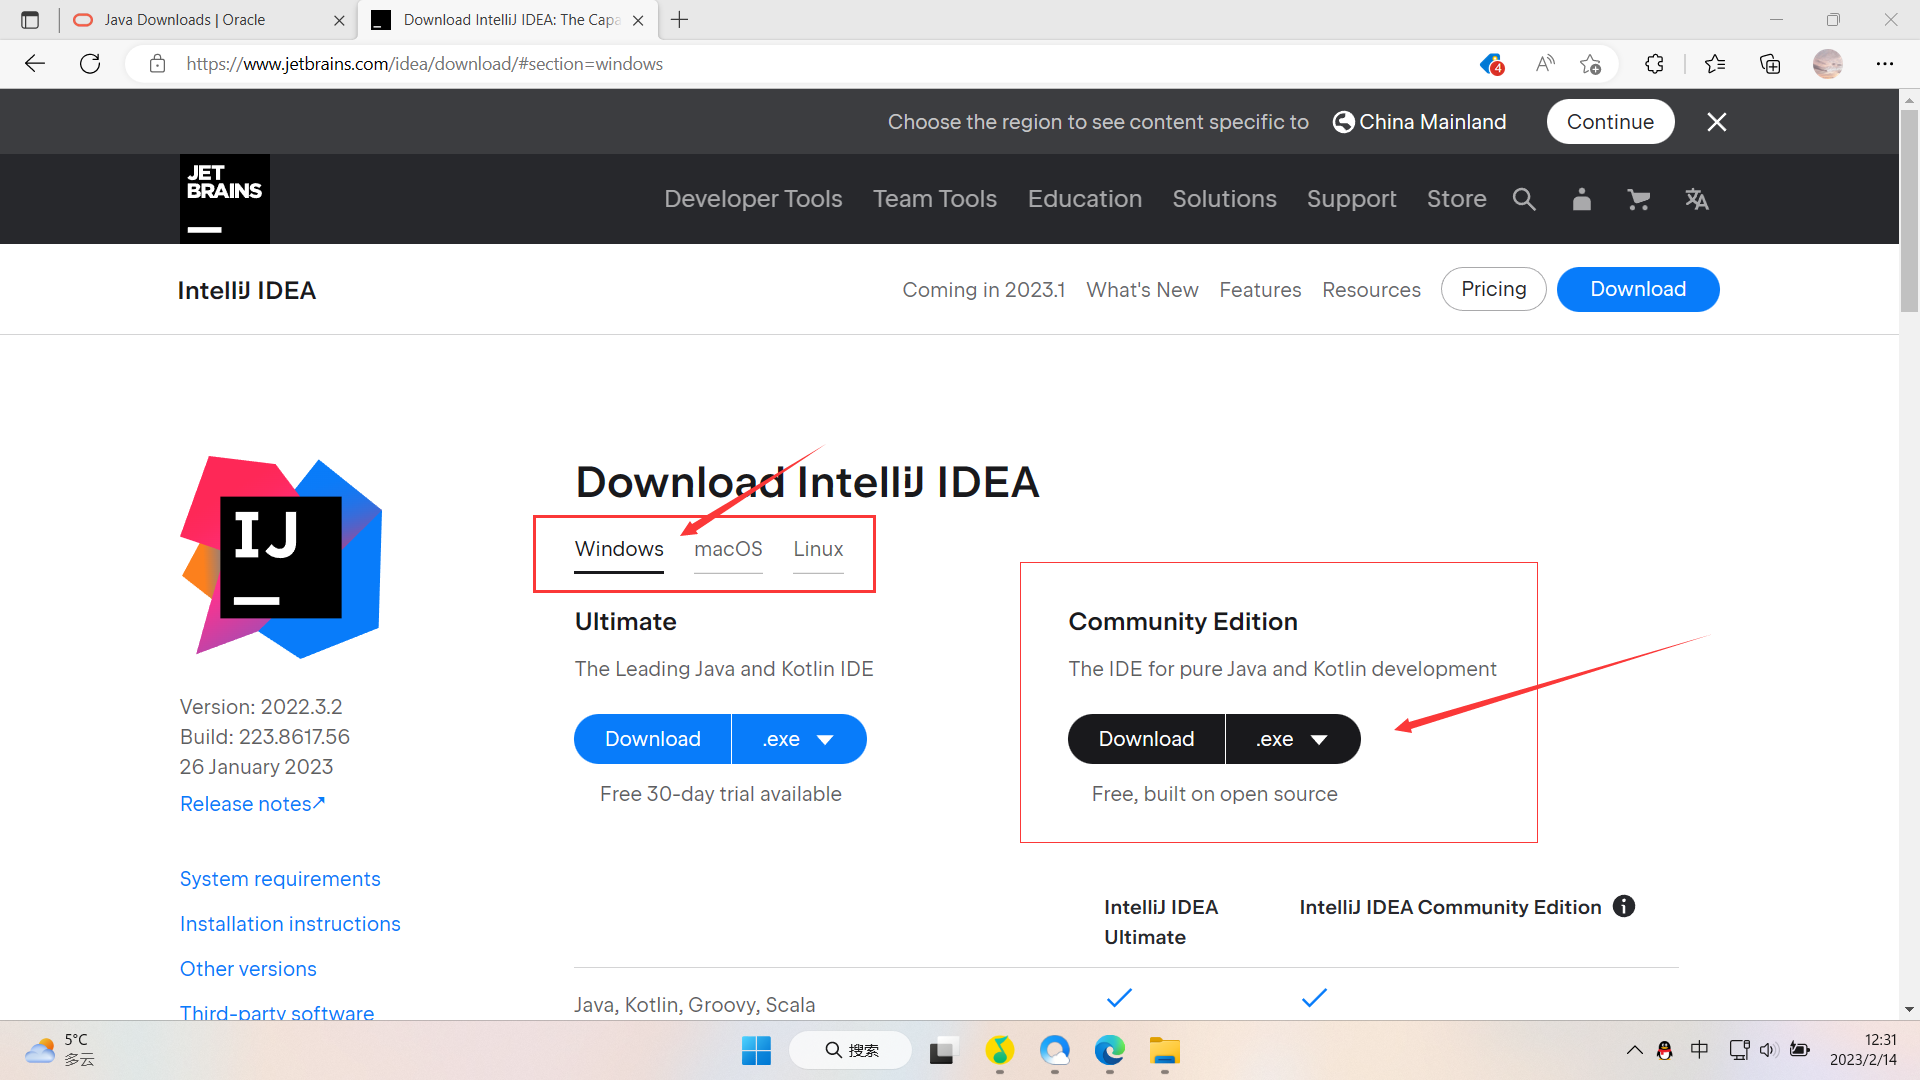Open the Other versions link
The image size is (1920, 1080).
click(248, 969)
